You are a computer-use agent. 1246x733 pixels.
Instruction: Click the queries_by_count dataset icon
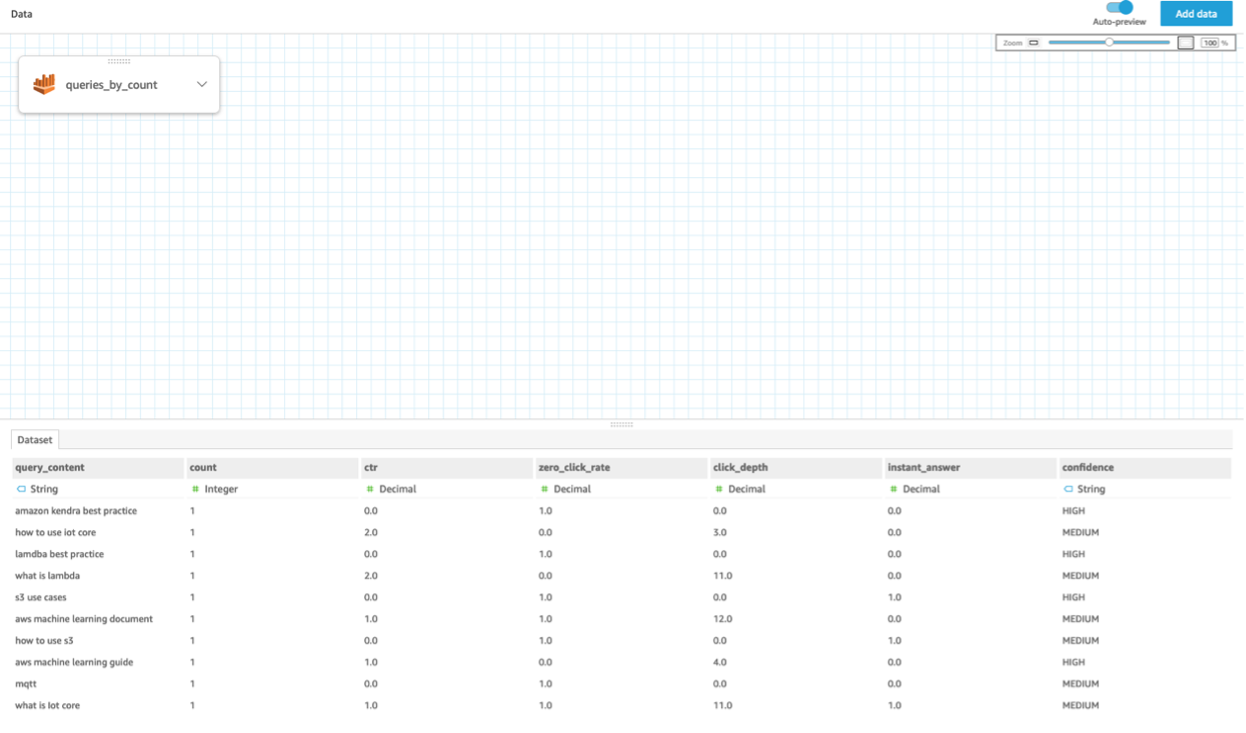pyautogui.click(x=44, y=85)
